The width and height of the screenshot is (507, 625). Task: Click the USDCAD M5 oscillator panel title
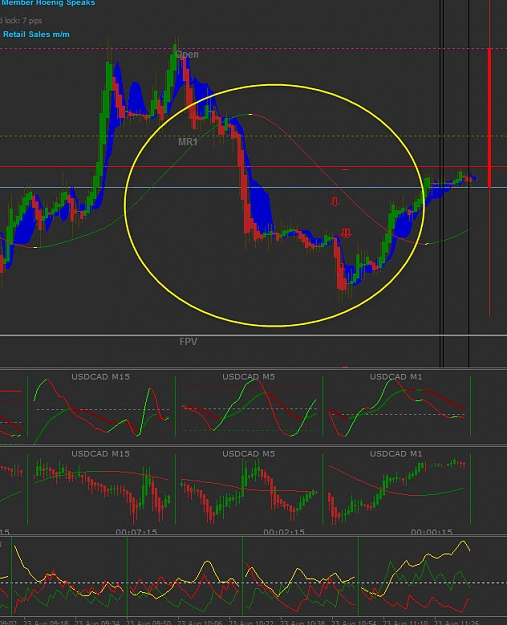point(249,377)
